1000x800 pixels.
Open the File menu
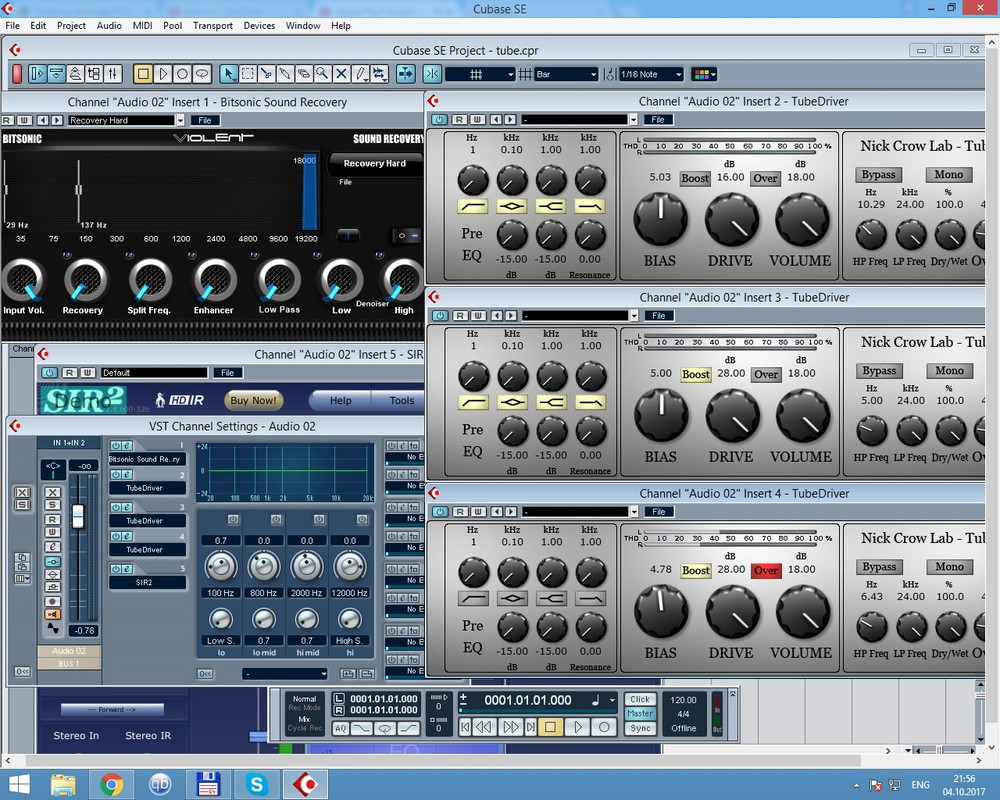click(12, 26)
